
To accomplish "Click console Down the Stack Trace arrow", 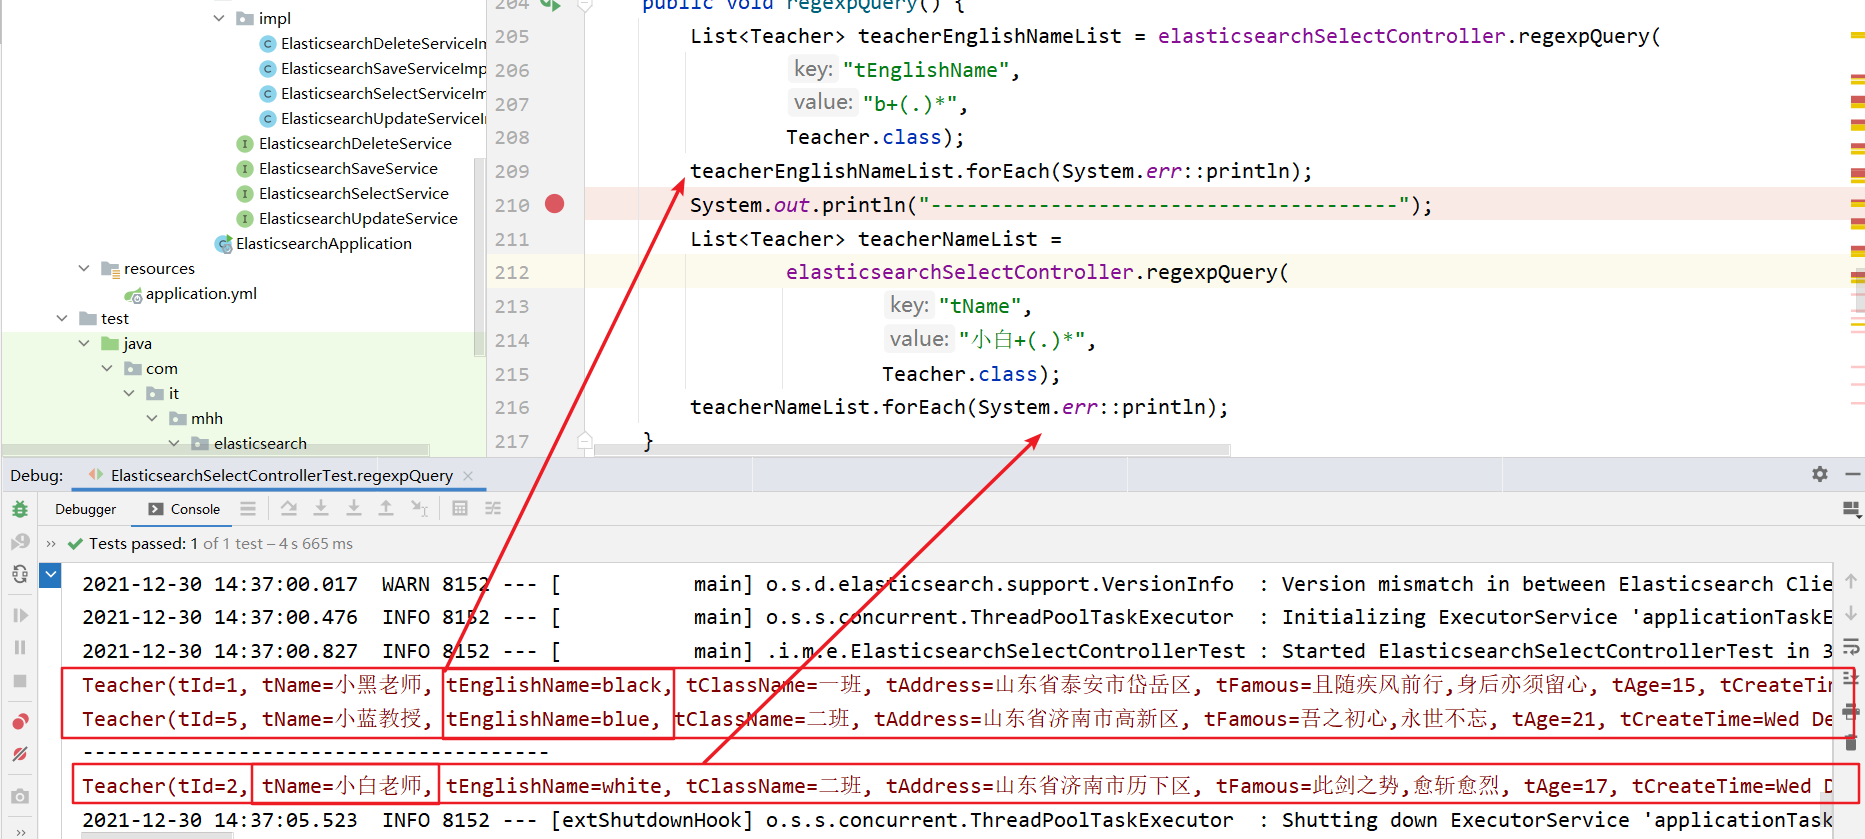I will [1851, 613].
